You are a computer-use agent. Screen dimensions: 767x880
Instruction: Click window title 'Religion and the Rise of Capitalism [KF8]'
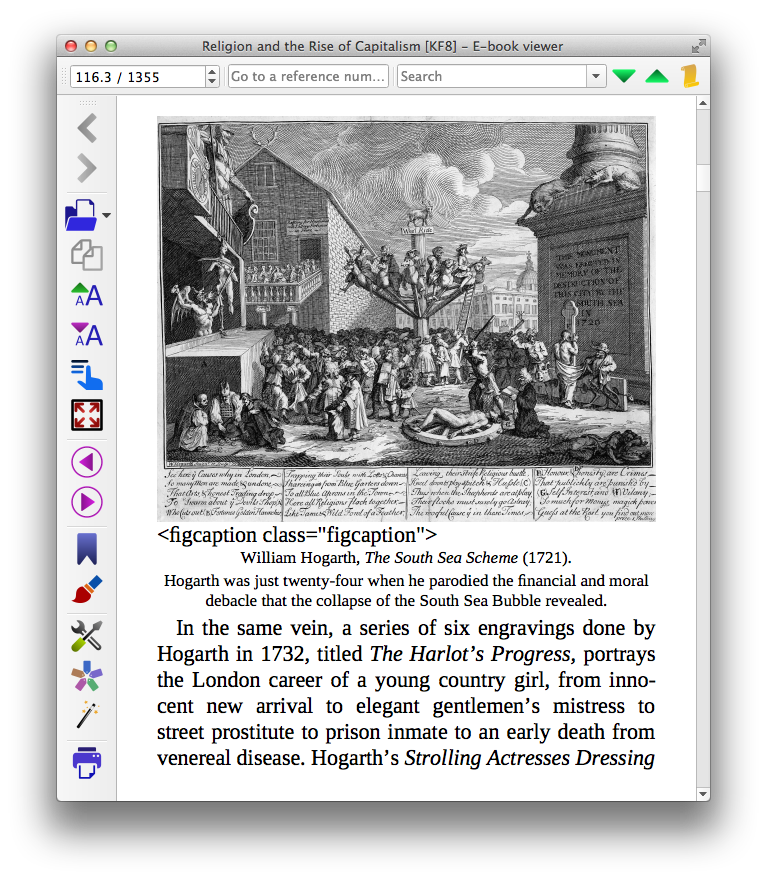[329, 46]
